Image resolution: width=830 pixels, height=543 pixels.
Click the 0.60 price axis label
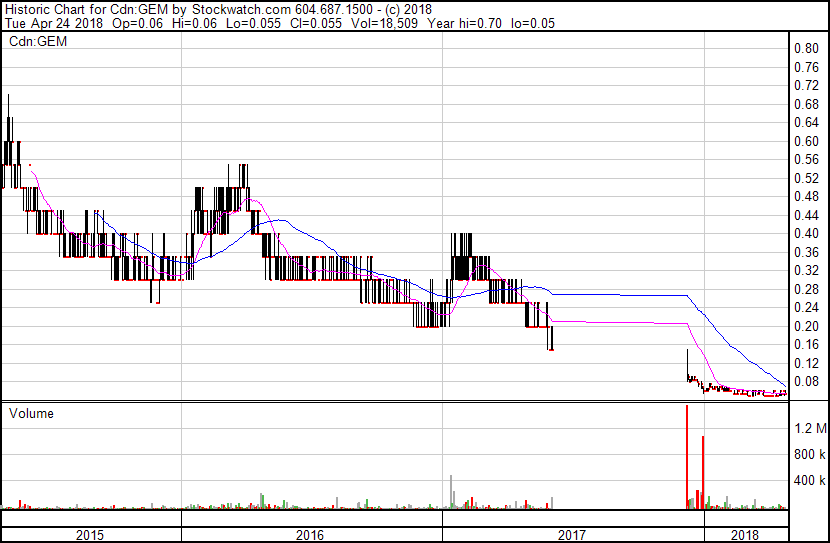806,141
